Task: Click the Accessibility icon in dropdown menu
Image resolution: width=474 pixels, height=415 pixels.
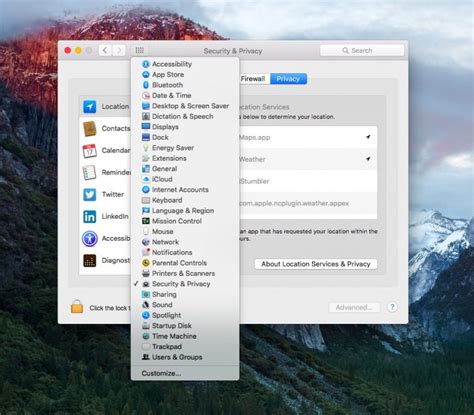Action: coord(146,64)
